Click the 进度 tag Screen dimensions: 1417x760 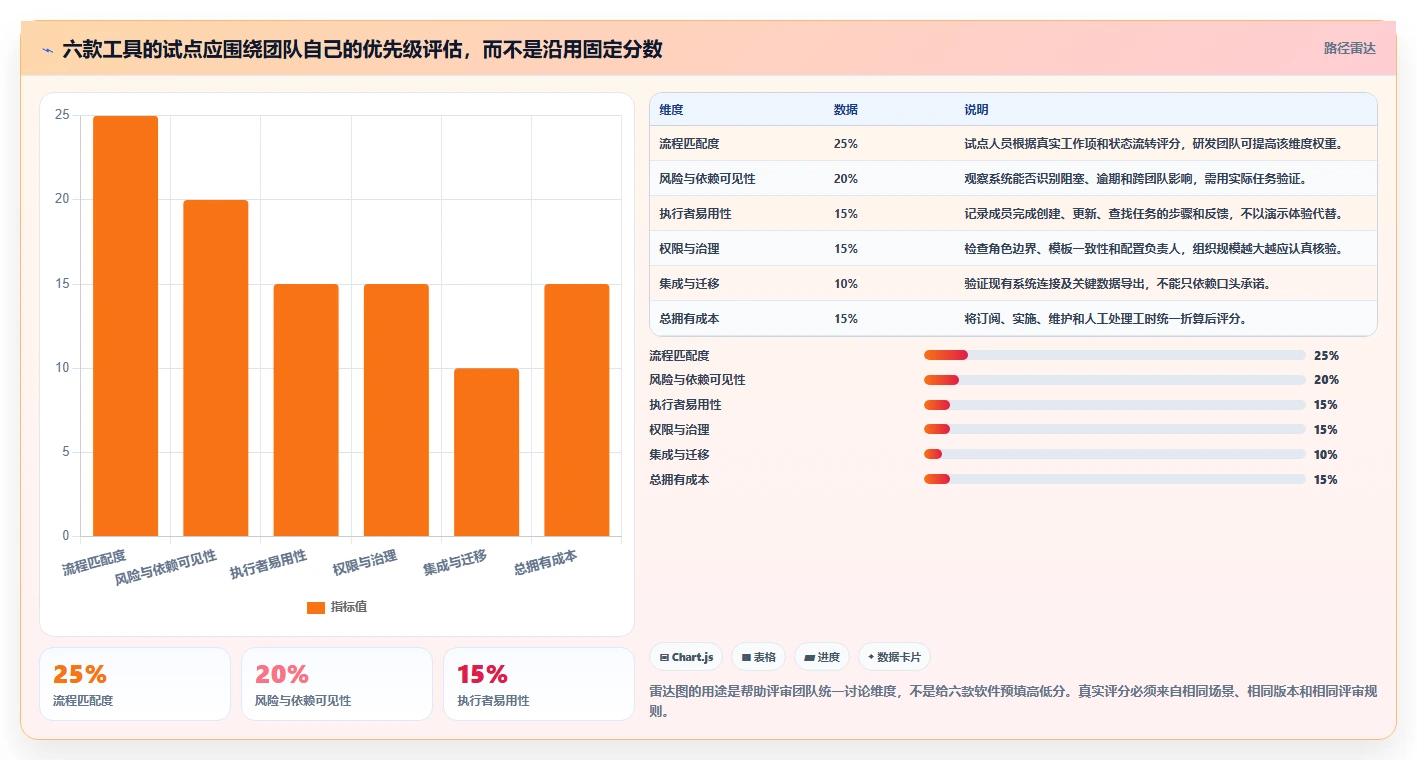[822, 657]
